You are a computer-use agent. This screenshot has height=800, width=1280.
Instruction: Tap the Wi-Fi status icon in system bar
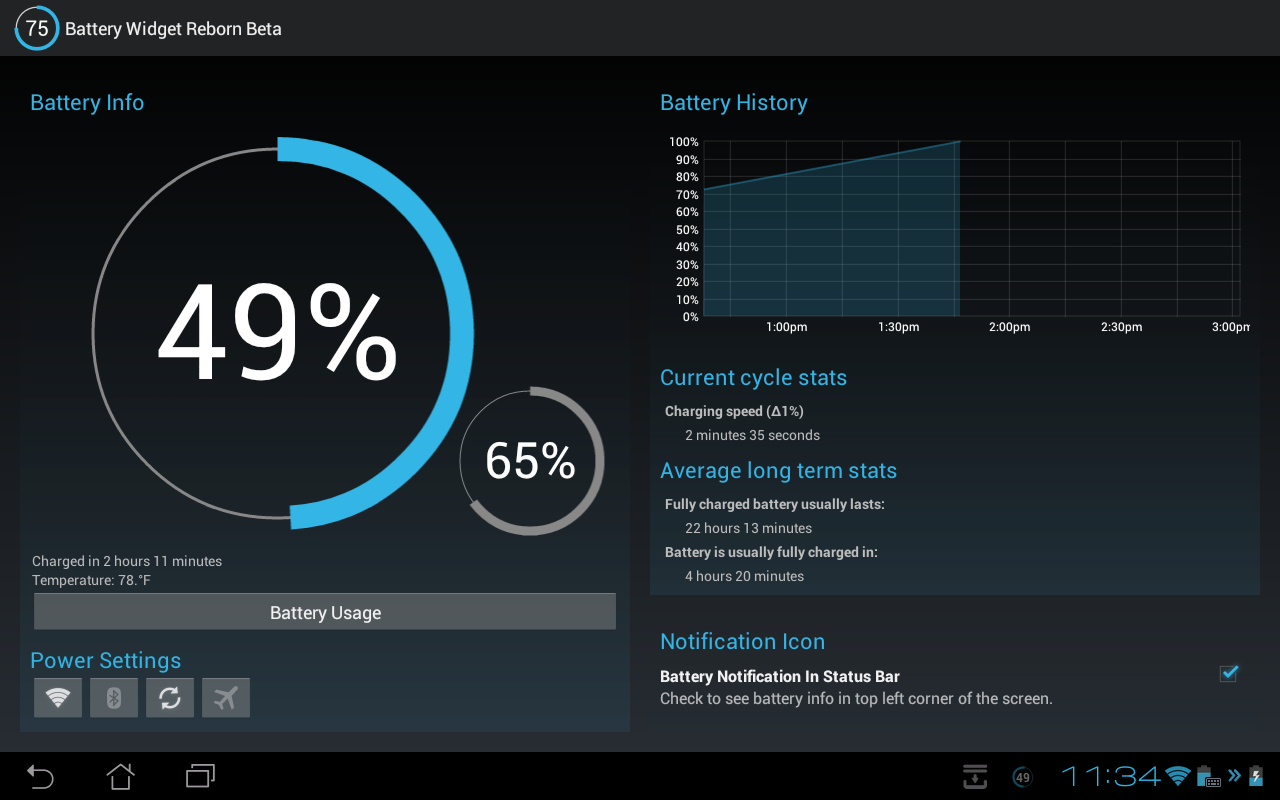tap(1178, 776)
